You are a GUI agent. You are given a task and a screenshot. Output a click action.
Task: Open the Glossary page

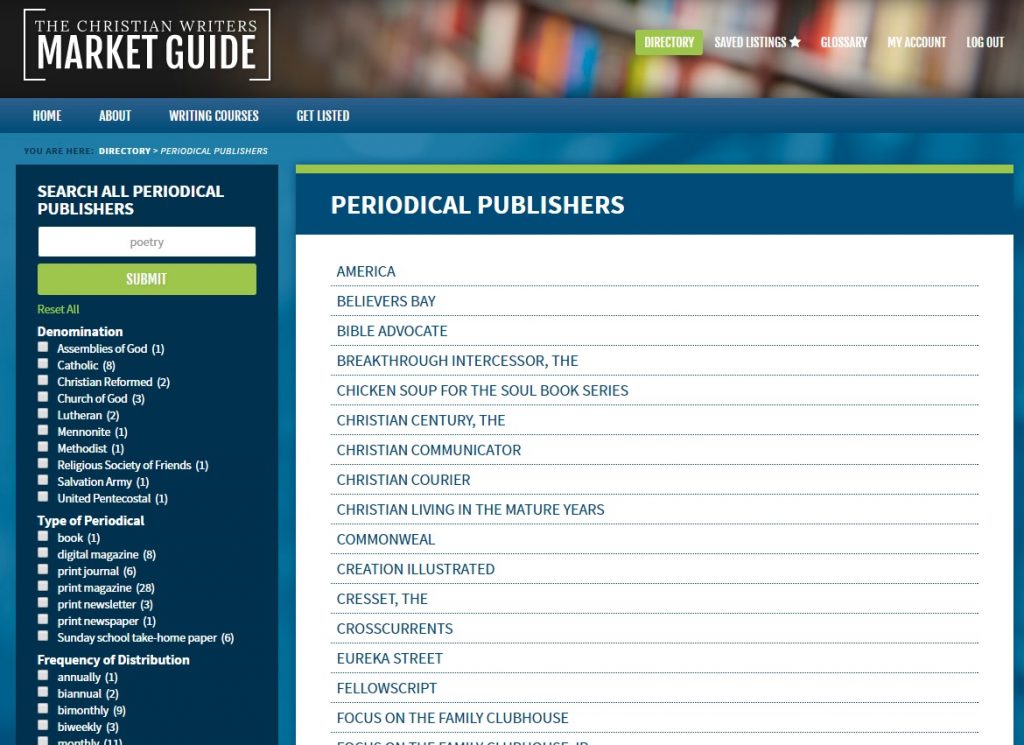844,42
